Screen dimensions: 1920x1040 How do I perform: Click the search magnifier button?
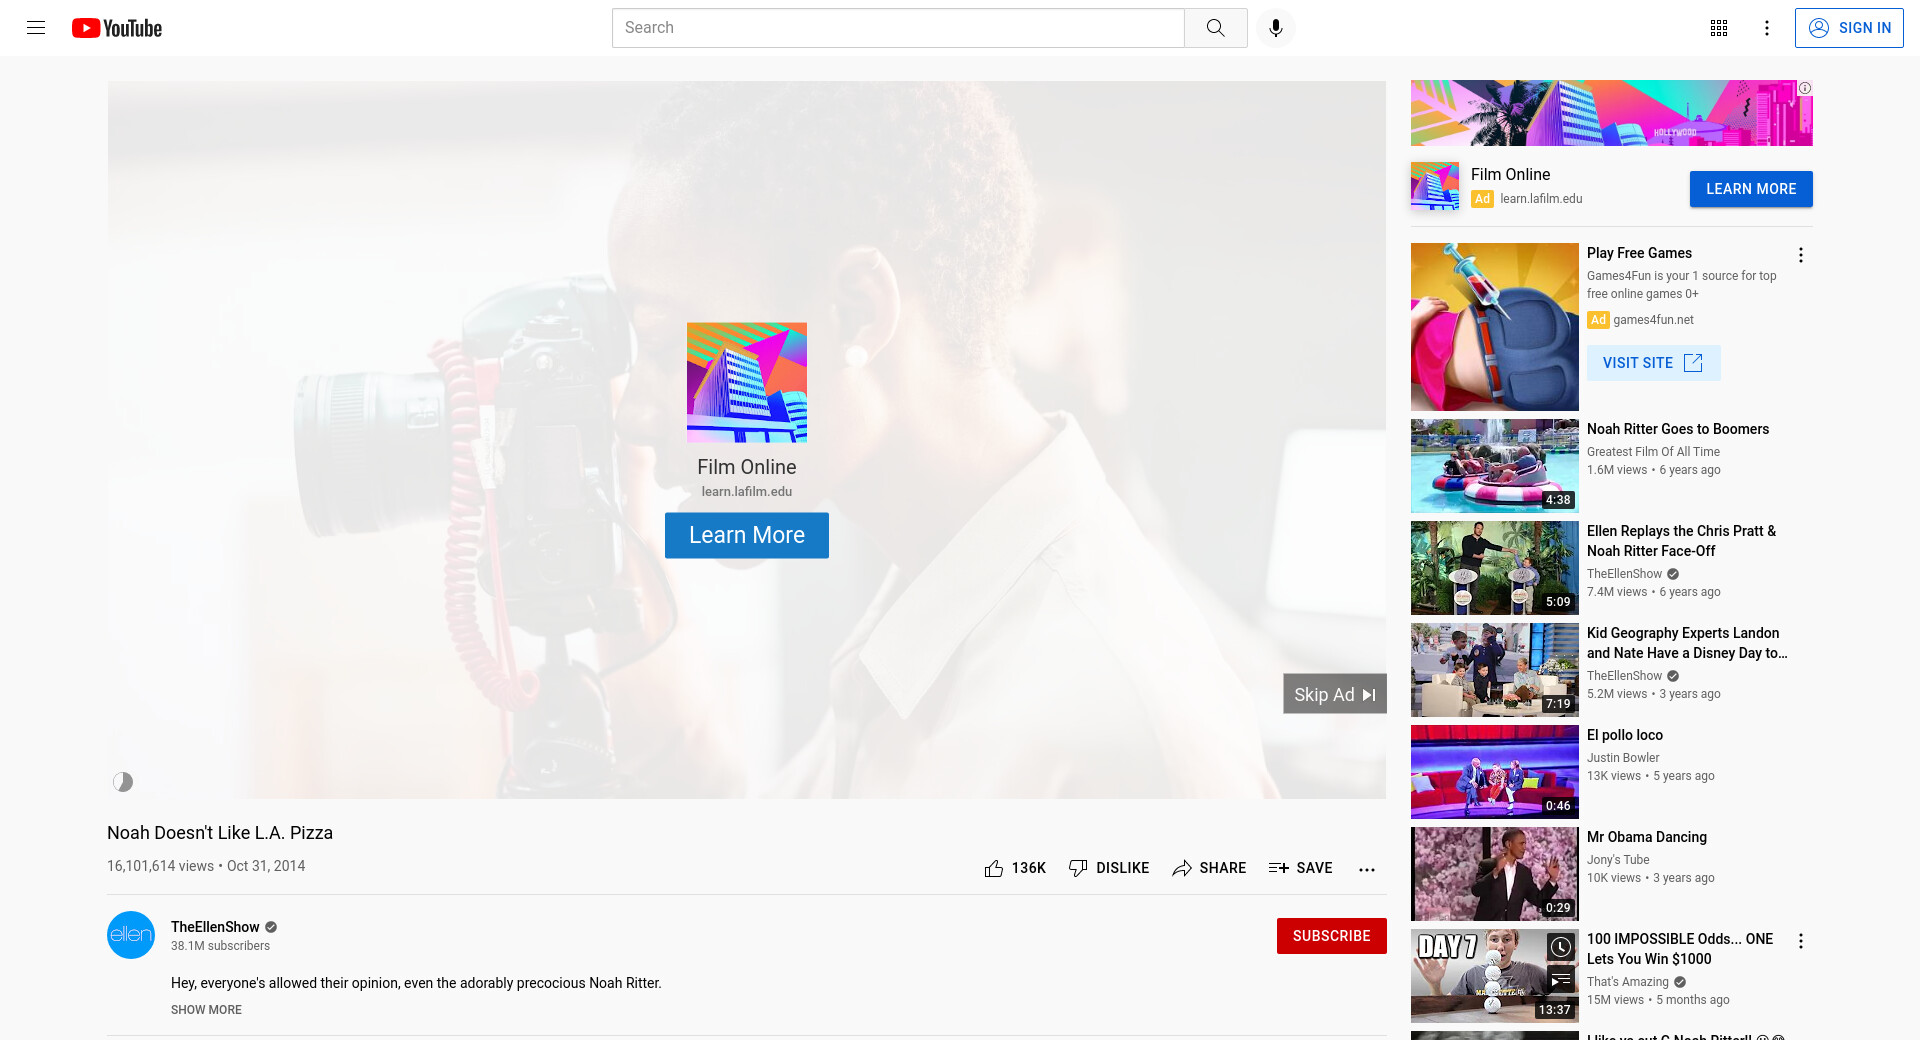pyautogui.click(x=1215, y=28)
